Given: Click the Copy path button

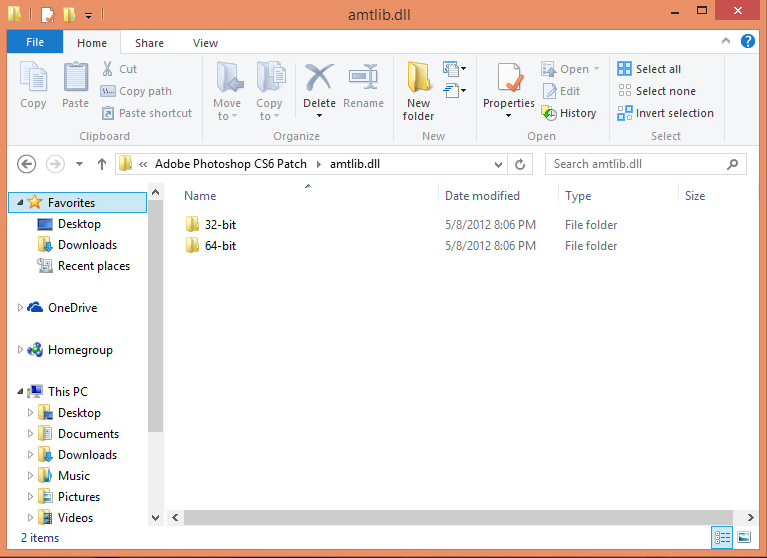Looking at the screenshot, I should click(x=136, y=91).
